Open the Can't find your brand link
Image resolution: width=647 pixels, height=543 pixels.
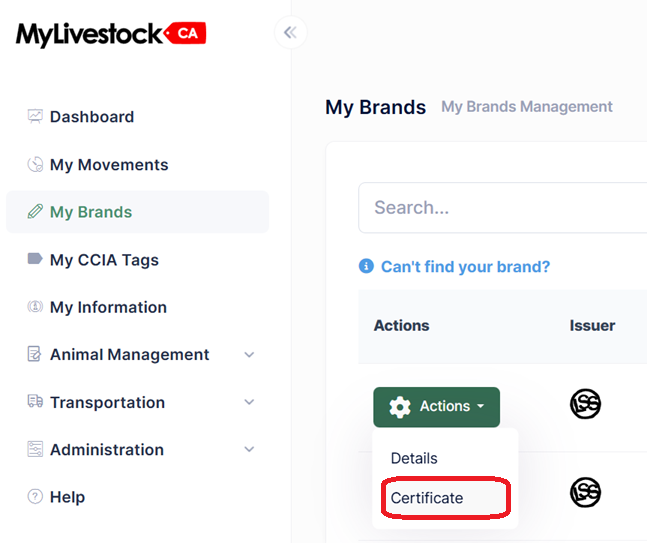pyautogui.click(x=465, y=267)
